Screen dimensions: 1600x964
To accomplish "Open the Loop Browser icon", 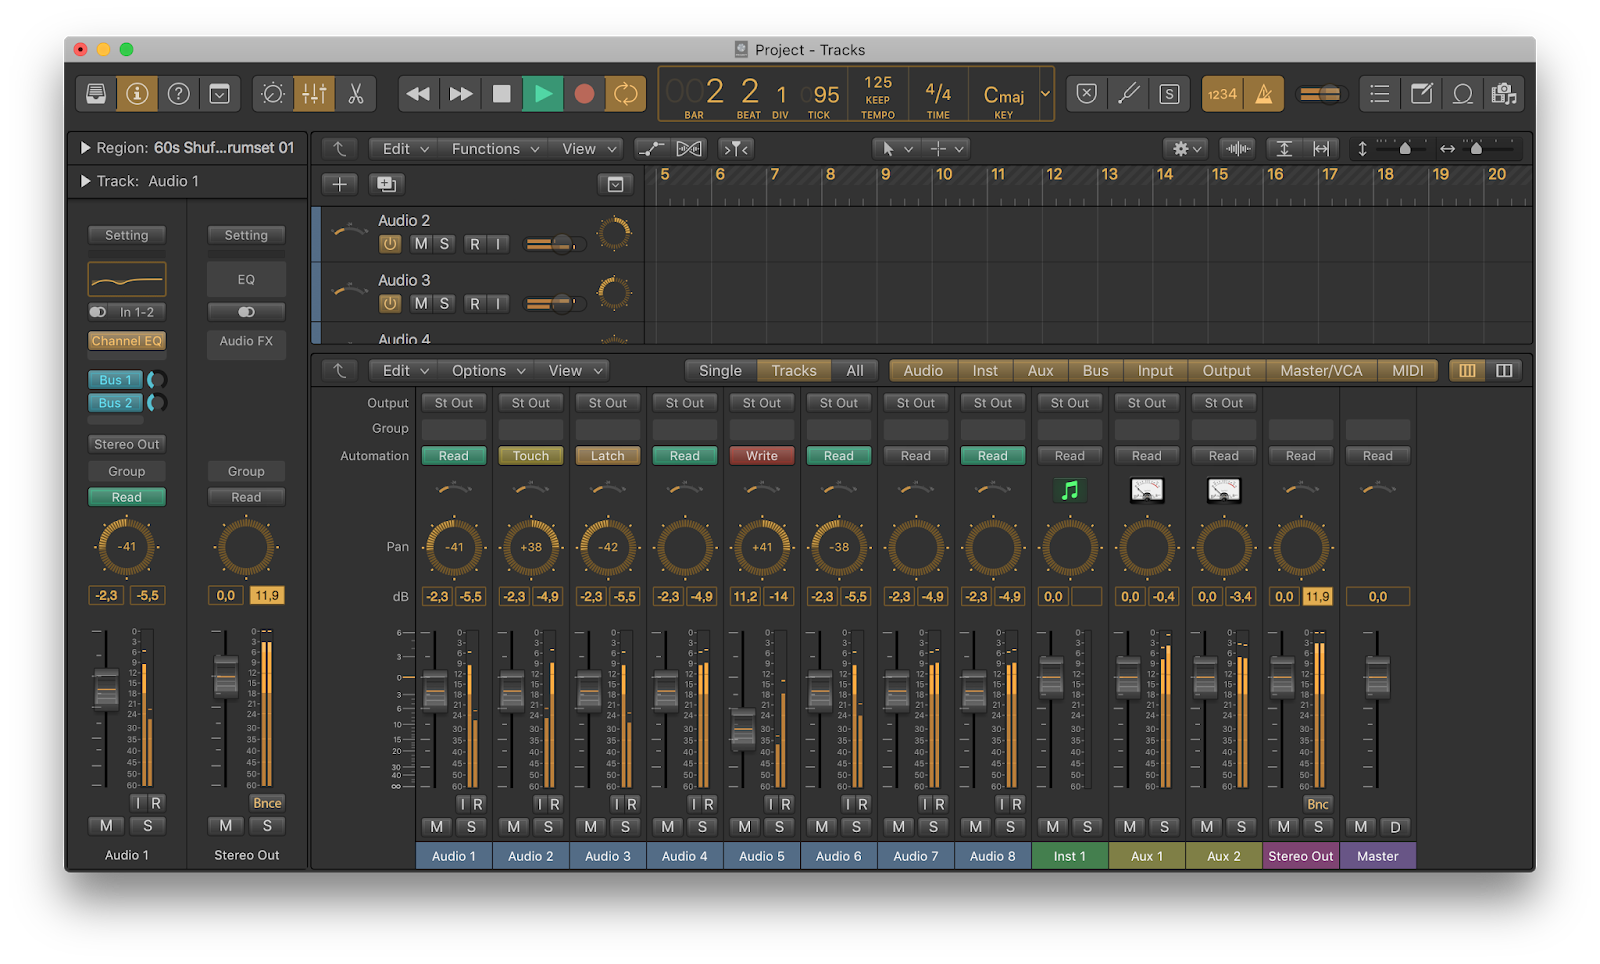I will (x=1462, y=94).
